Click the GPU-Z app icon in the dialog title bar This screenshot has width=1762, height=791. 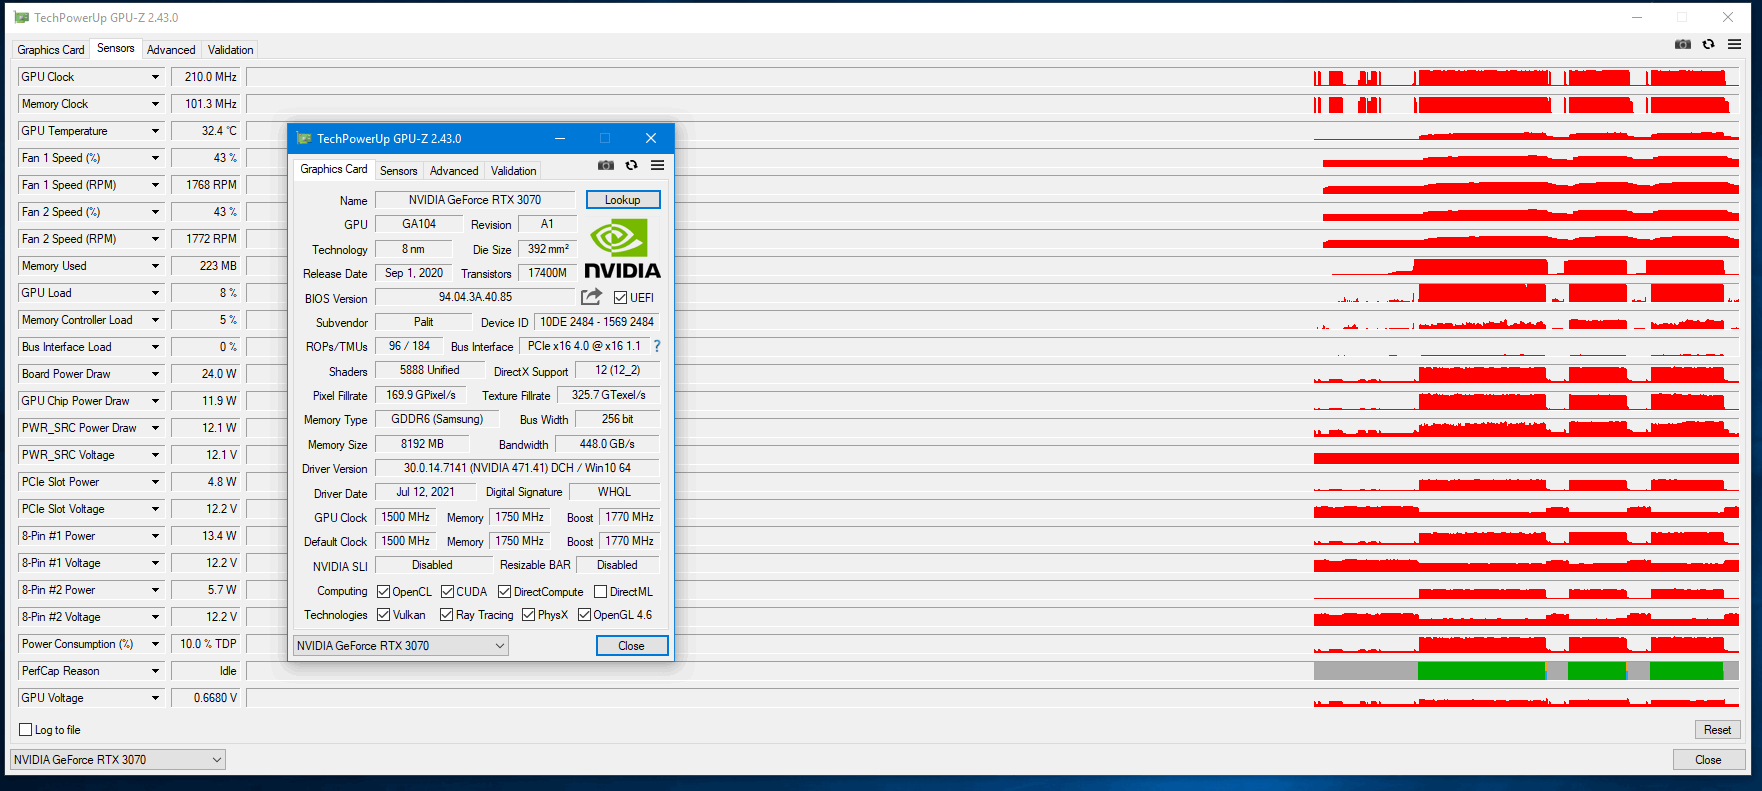[304, 138]
